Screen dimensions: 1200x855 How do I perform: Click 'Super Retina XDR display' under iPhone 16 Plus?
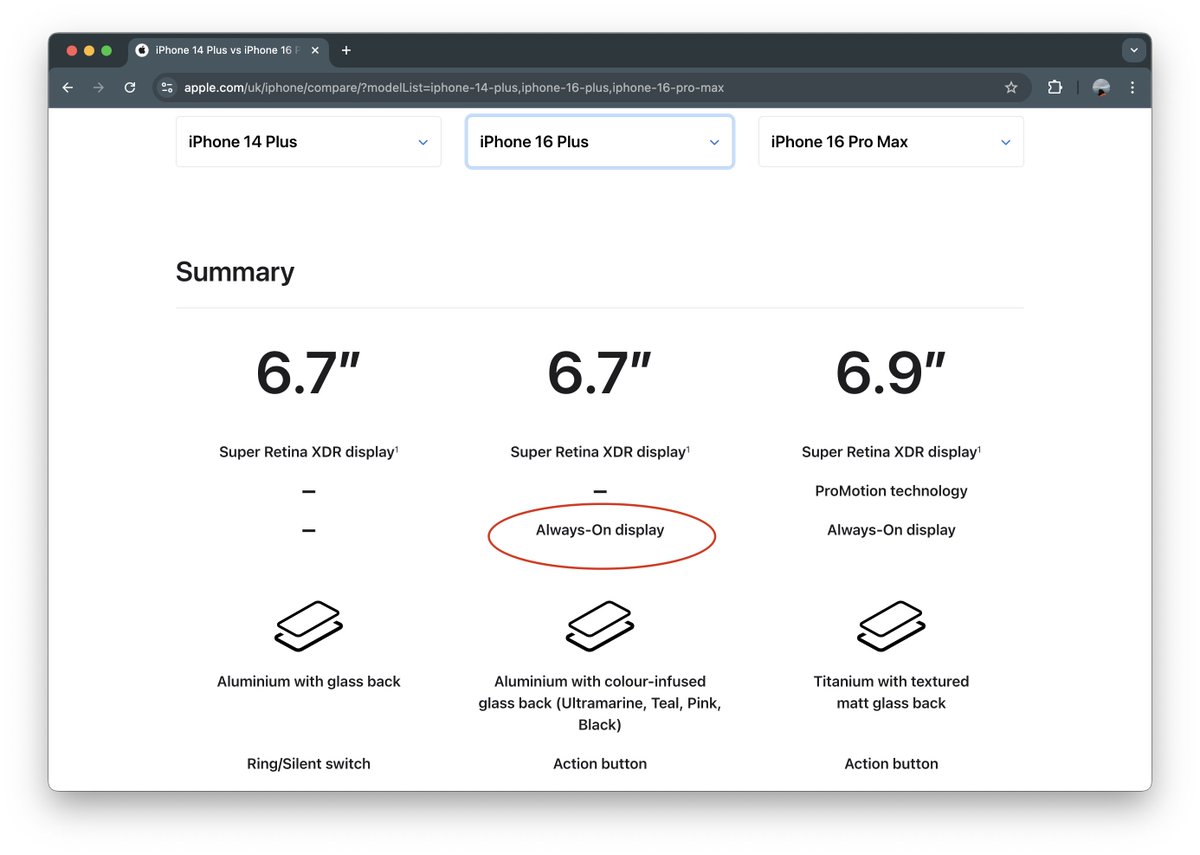(600, 452)
